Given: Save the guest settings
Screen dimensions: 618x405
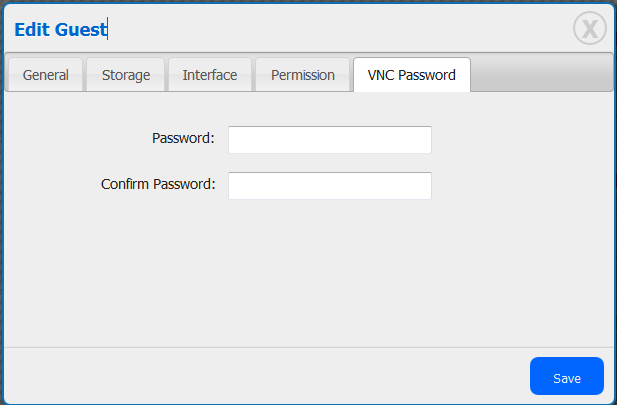Looking at the screenshot, I should (567, 378).
